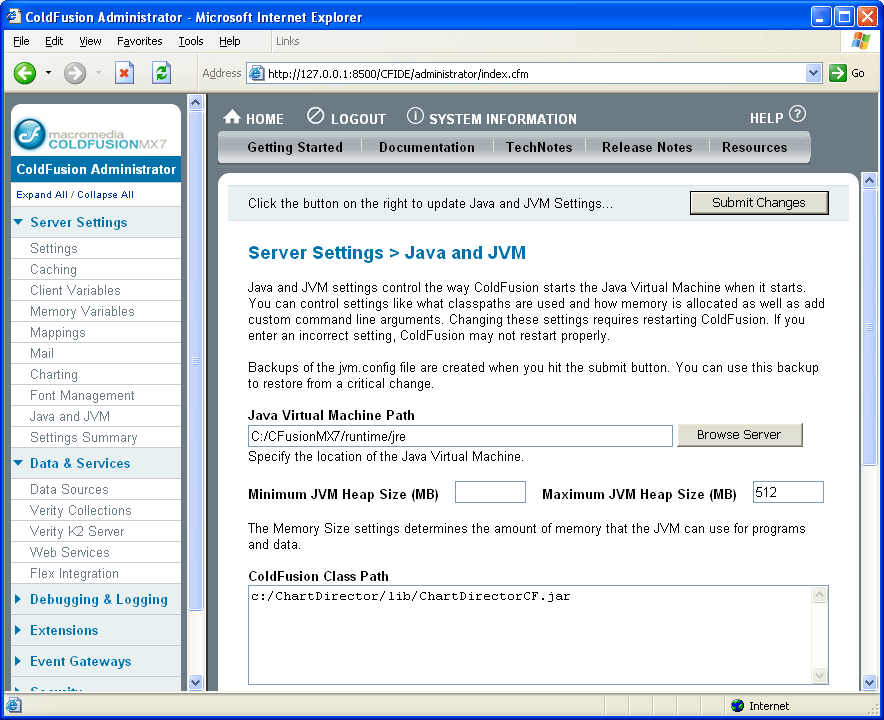
Task: Click the page icon in address bar
Action: [x=257, y=73]
